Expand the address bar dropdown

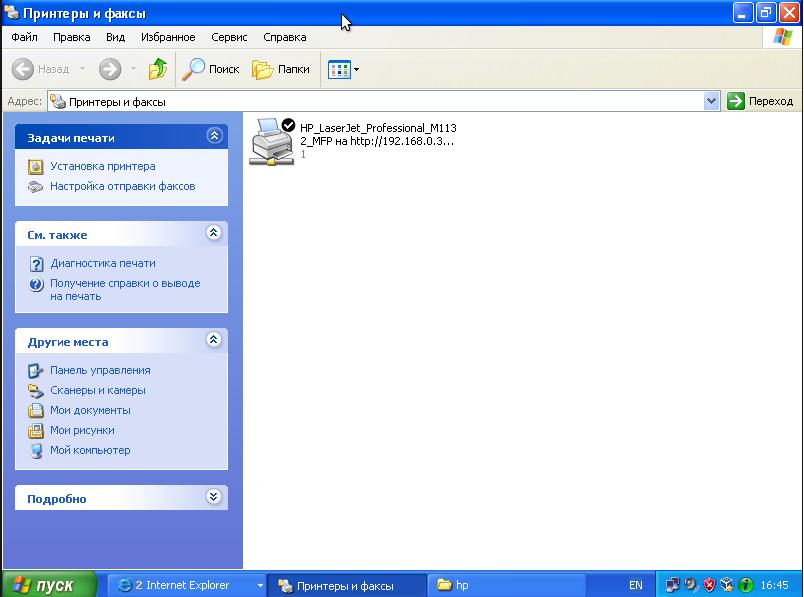(711, 101)
